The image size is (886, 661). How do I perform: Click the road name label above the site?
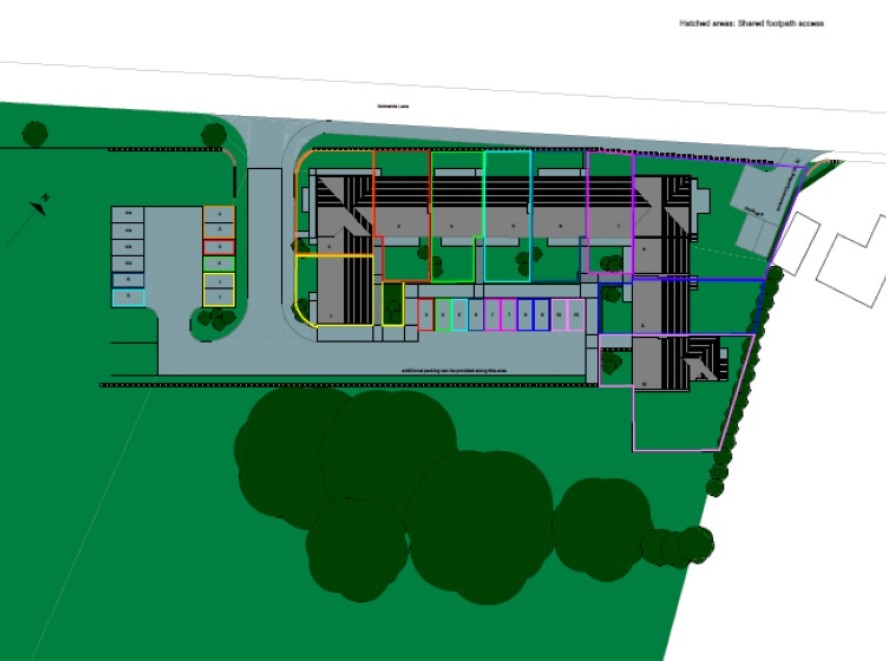click(x=391, y=105)
